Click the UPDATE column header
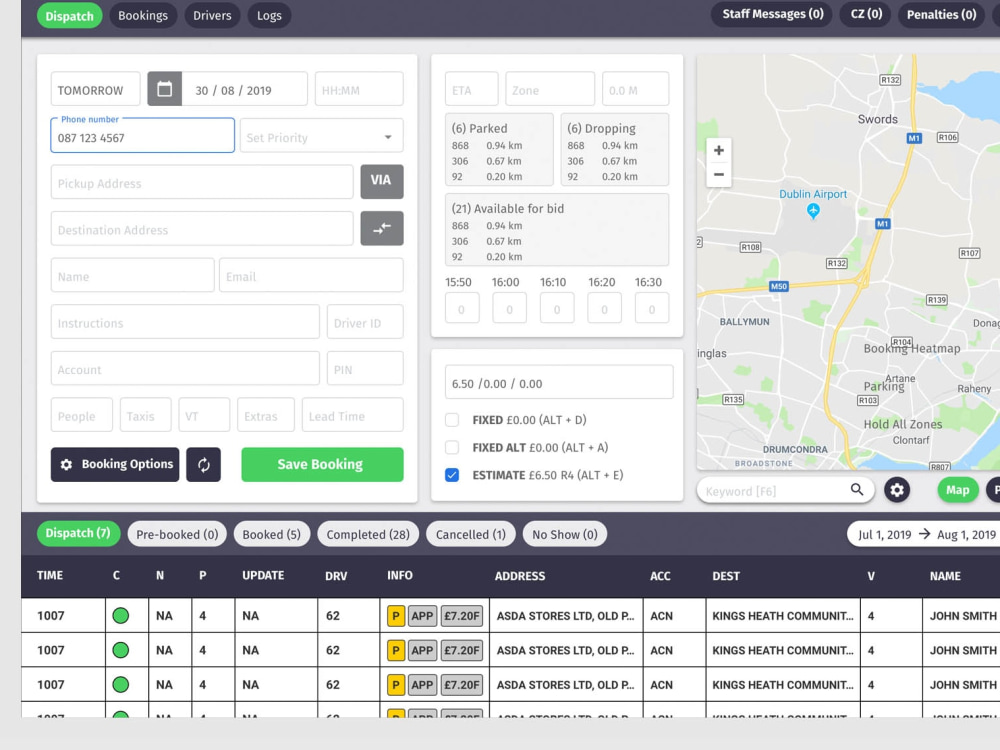1000x750 pixels. coord(263,575)
